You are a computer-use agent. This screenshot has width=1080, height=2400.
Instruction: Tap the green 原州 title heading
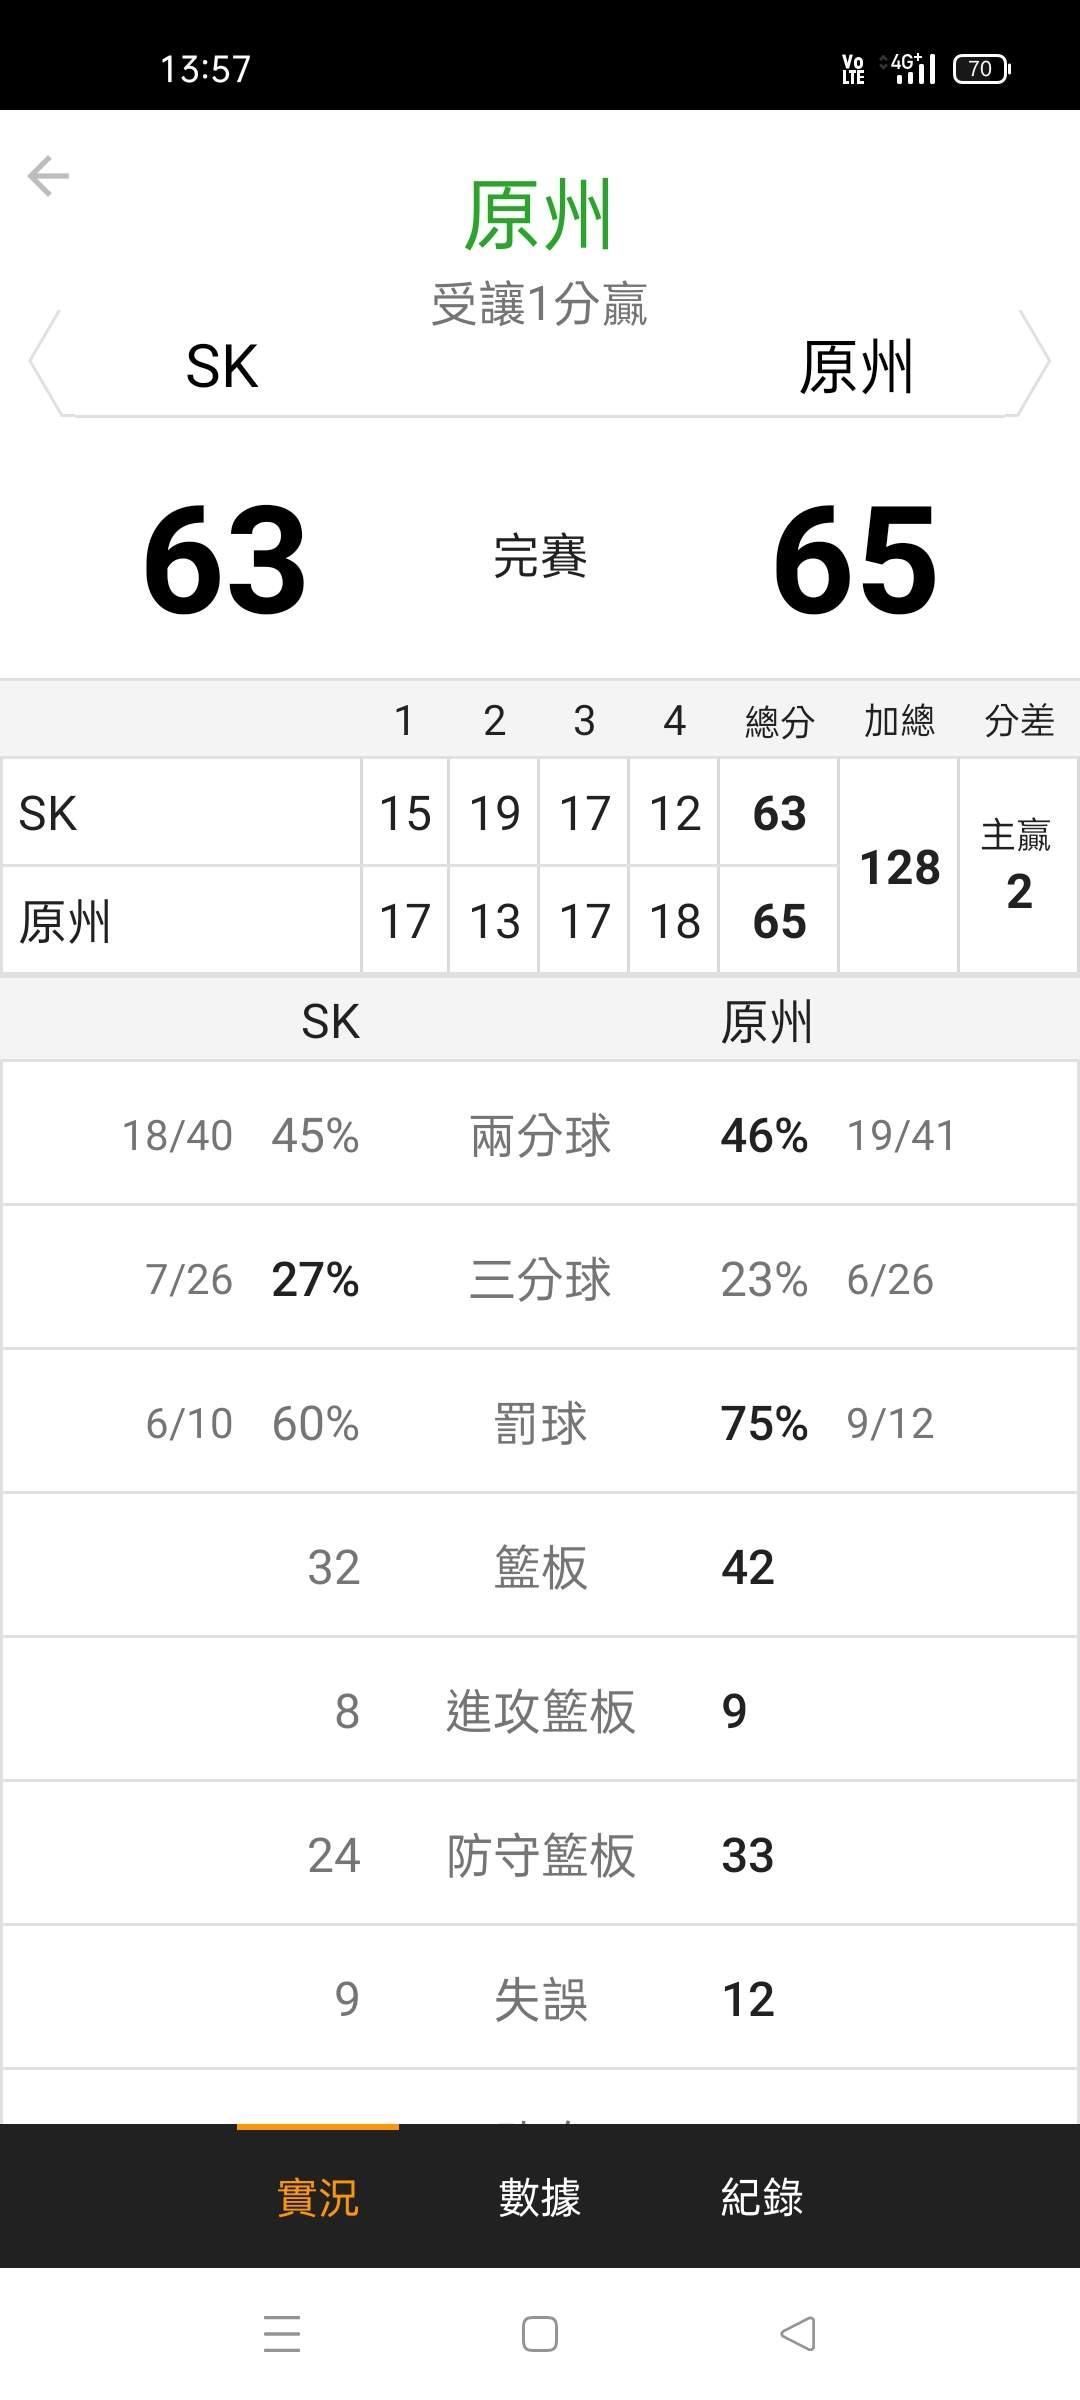point(539,215)
